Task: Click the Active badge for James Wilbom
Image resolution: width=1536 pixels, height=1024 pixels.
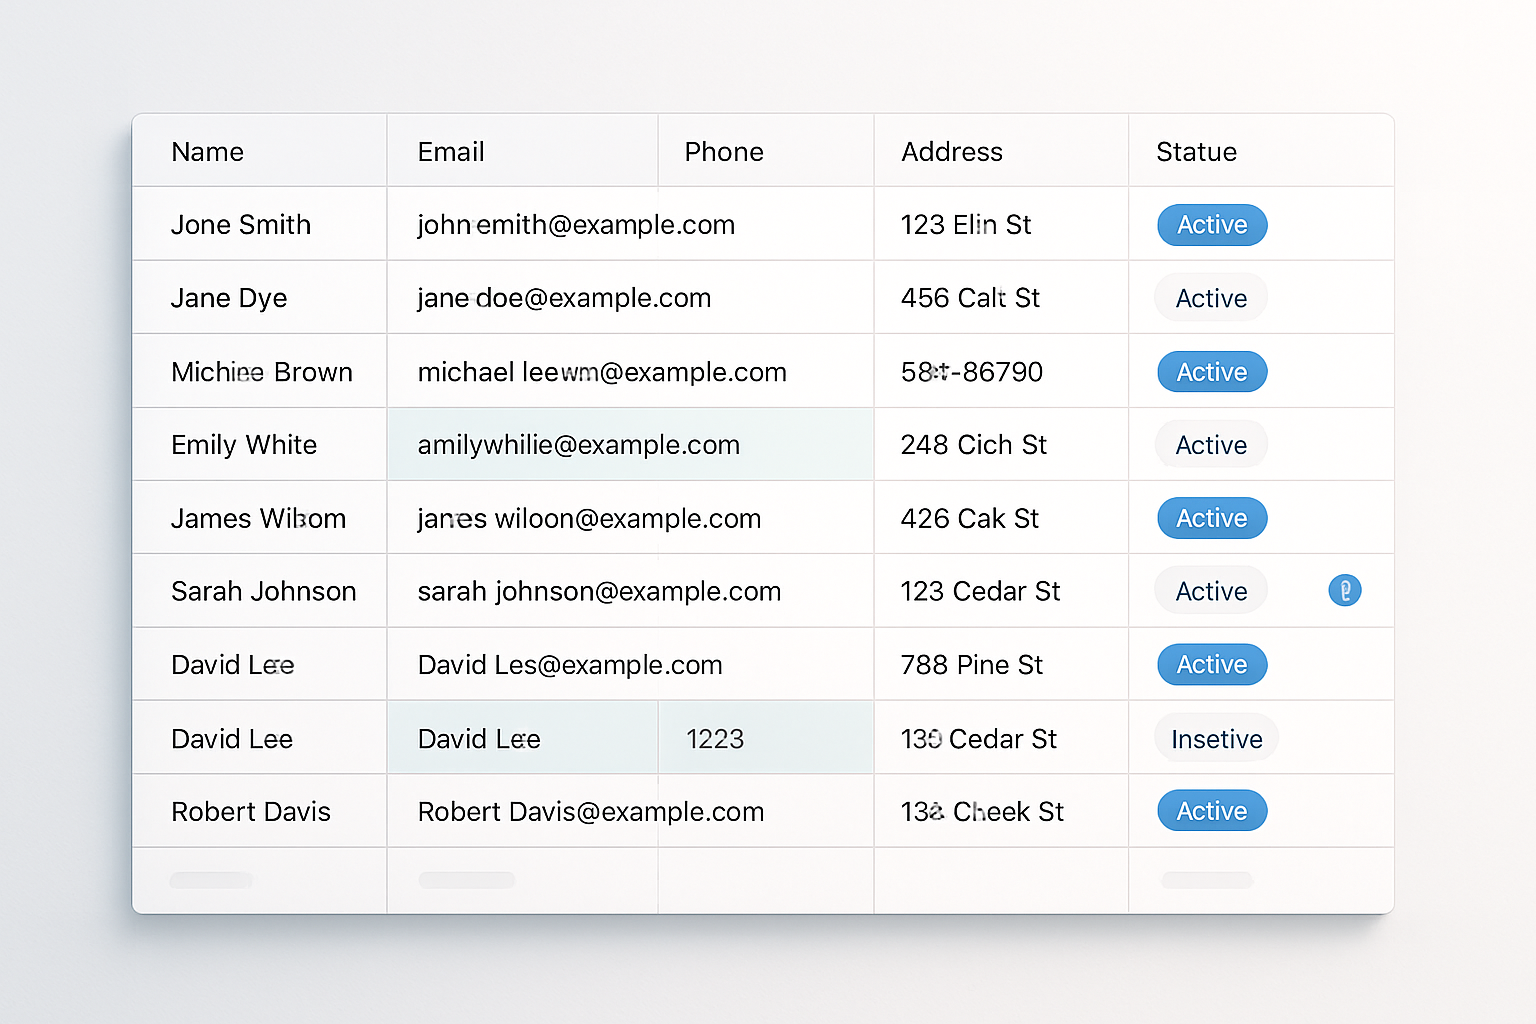Action: [1211, 518]
